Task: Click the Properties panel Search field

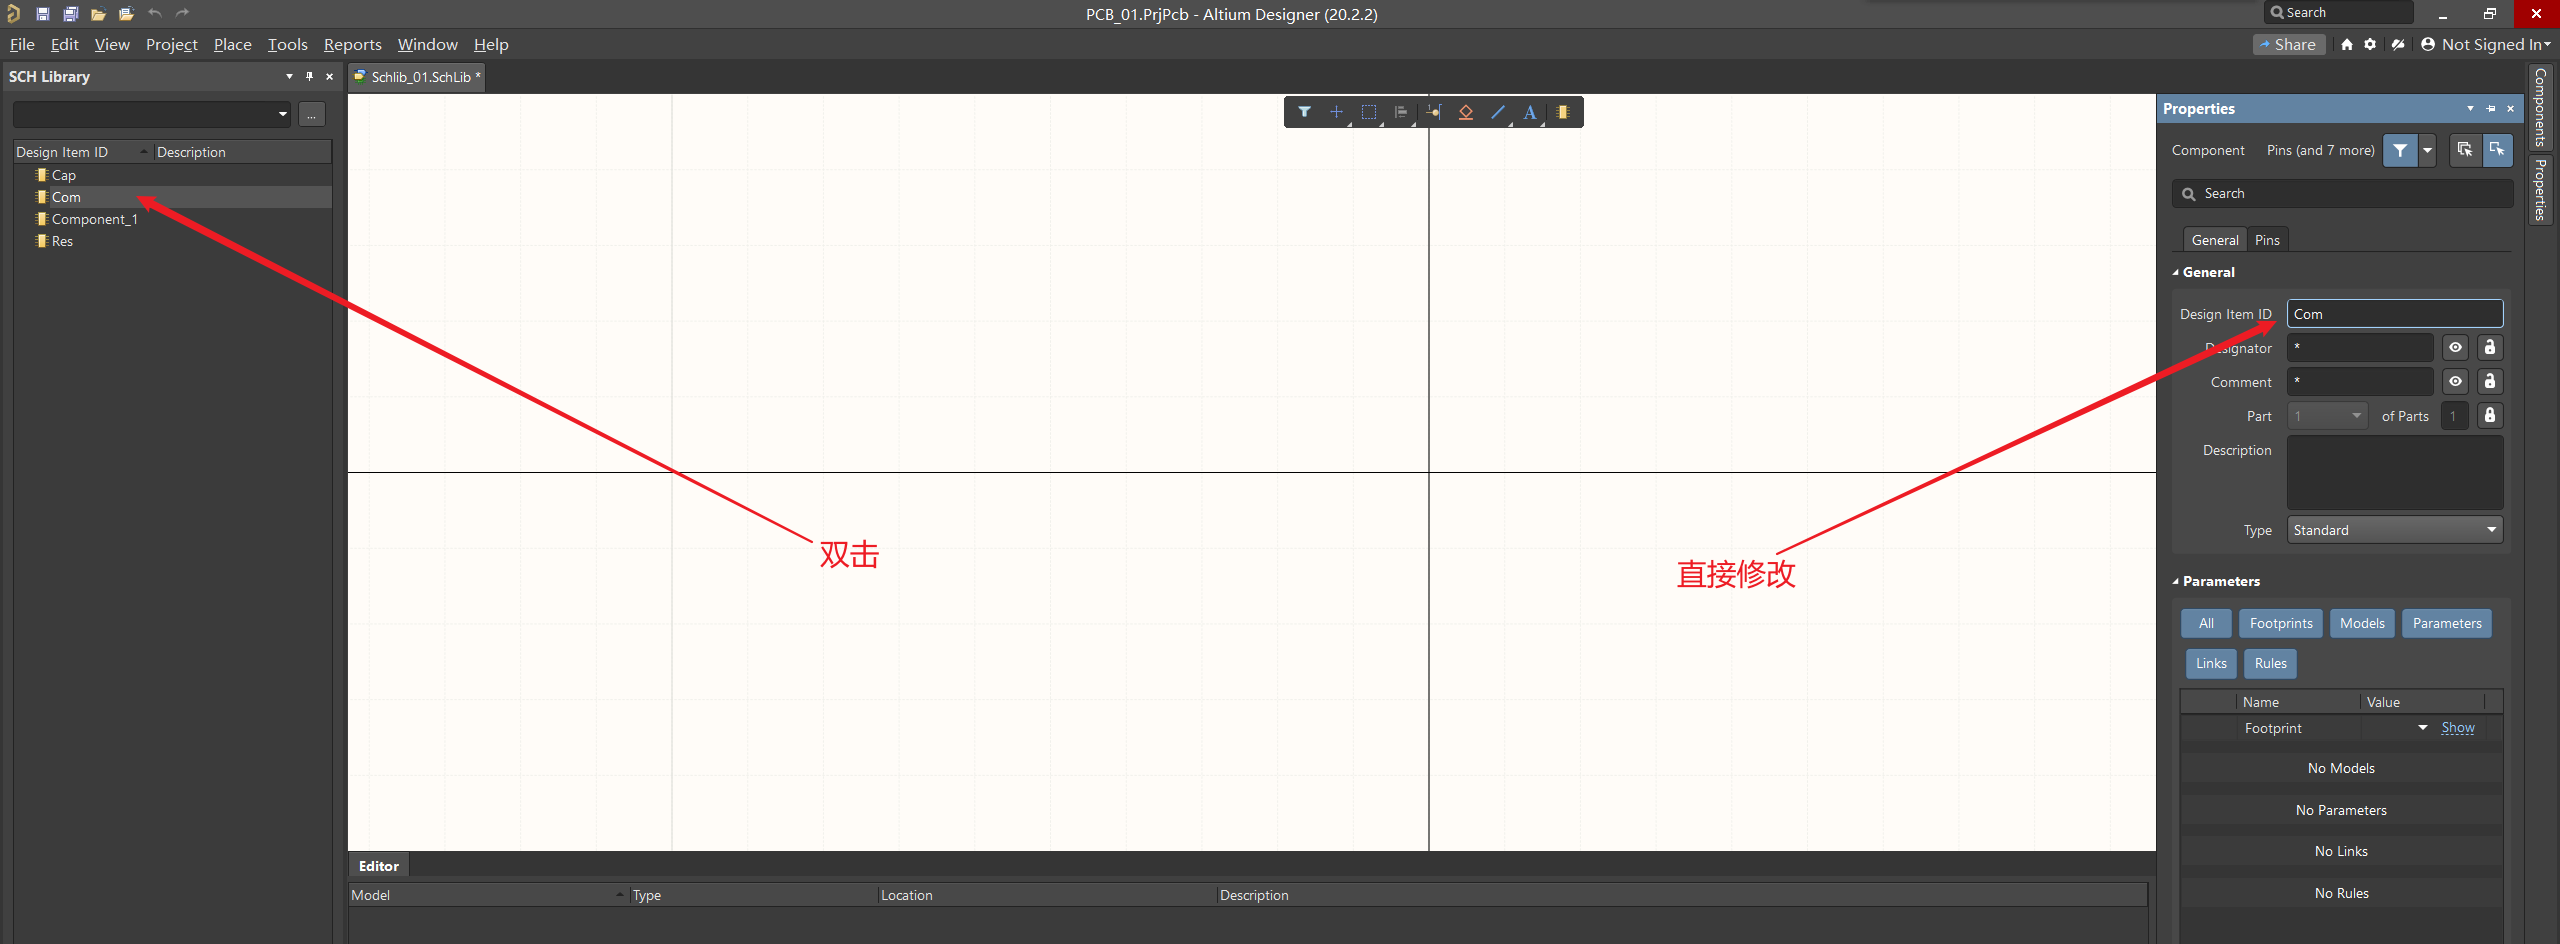Action: coord(2342,194)
